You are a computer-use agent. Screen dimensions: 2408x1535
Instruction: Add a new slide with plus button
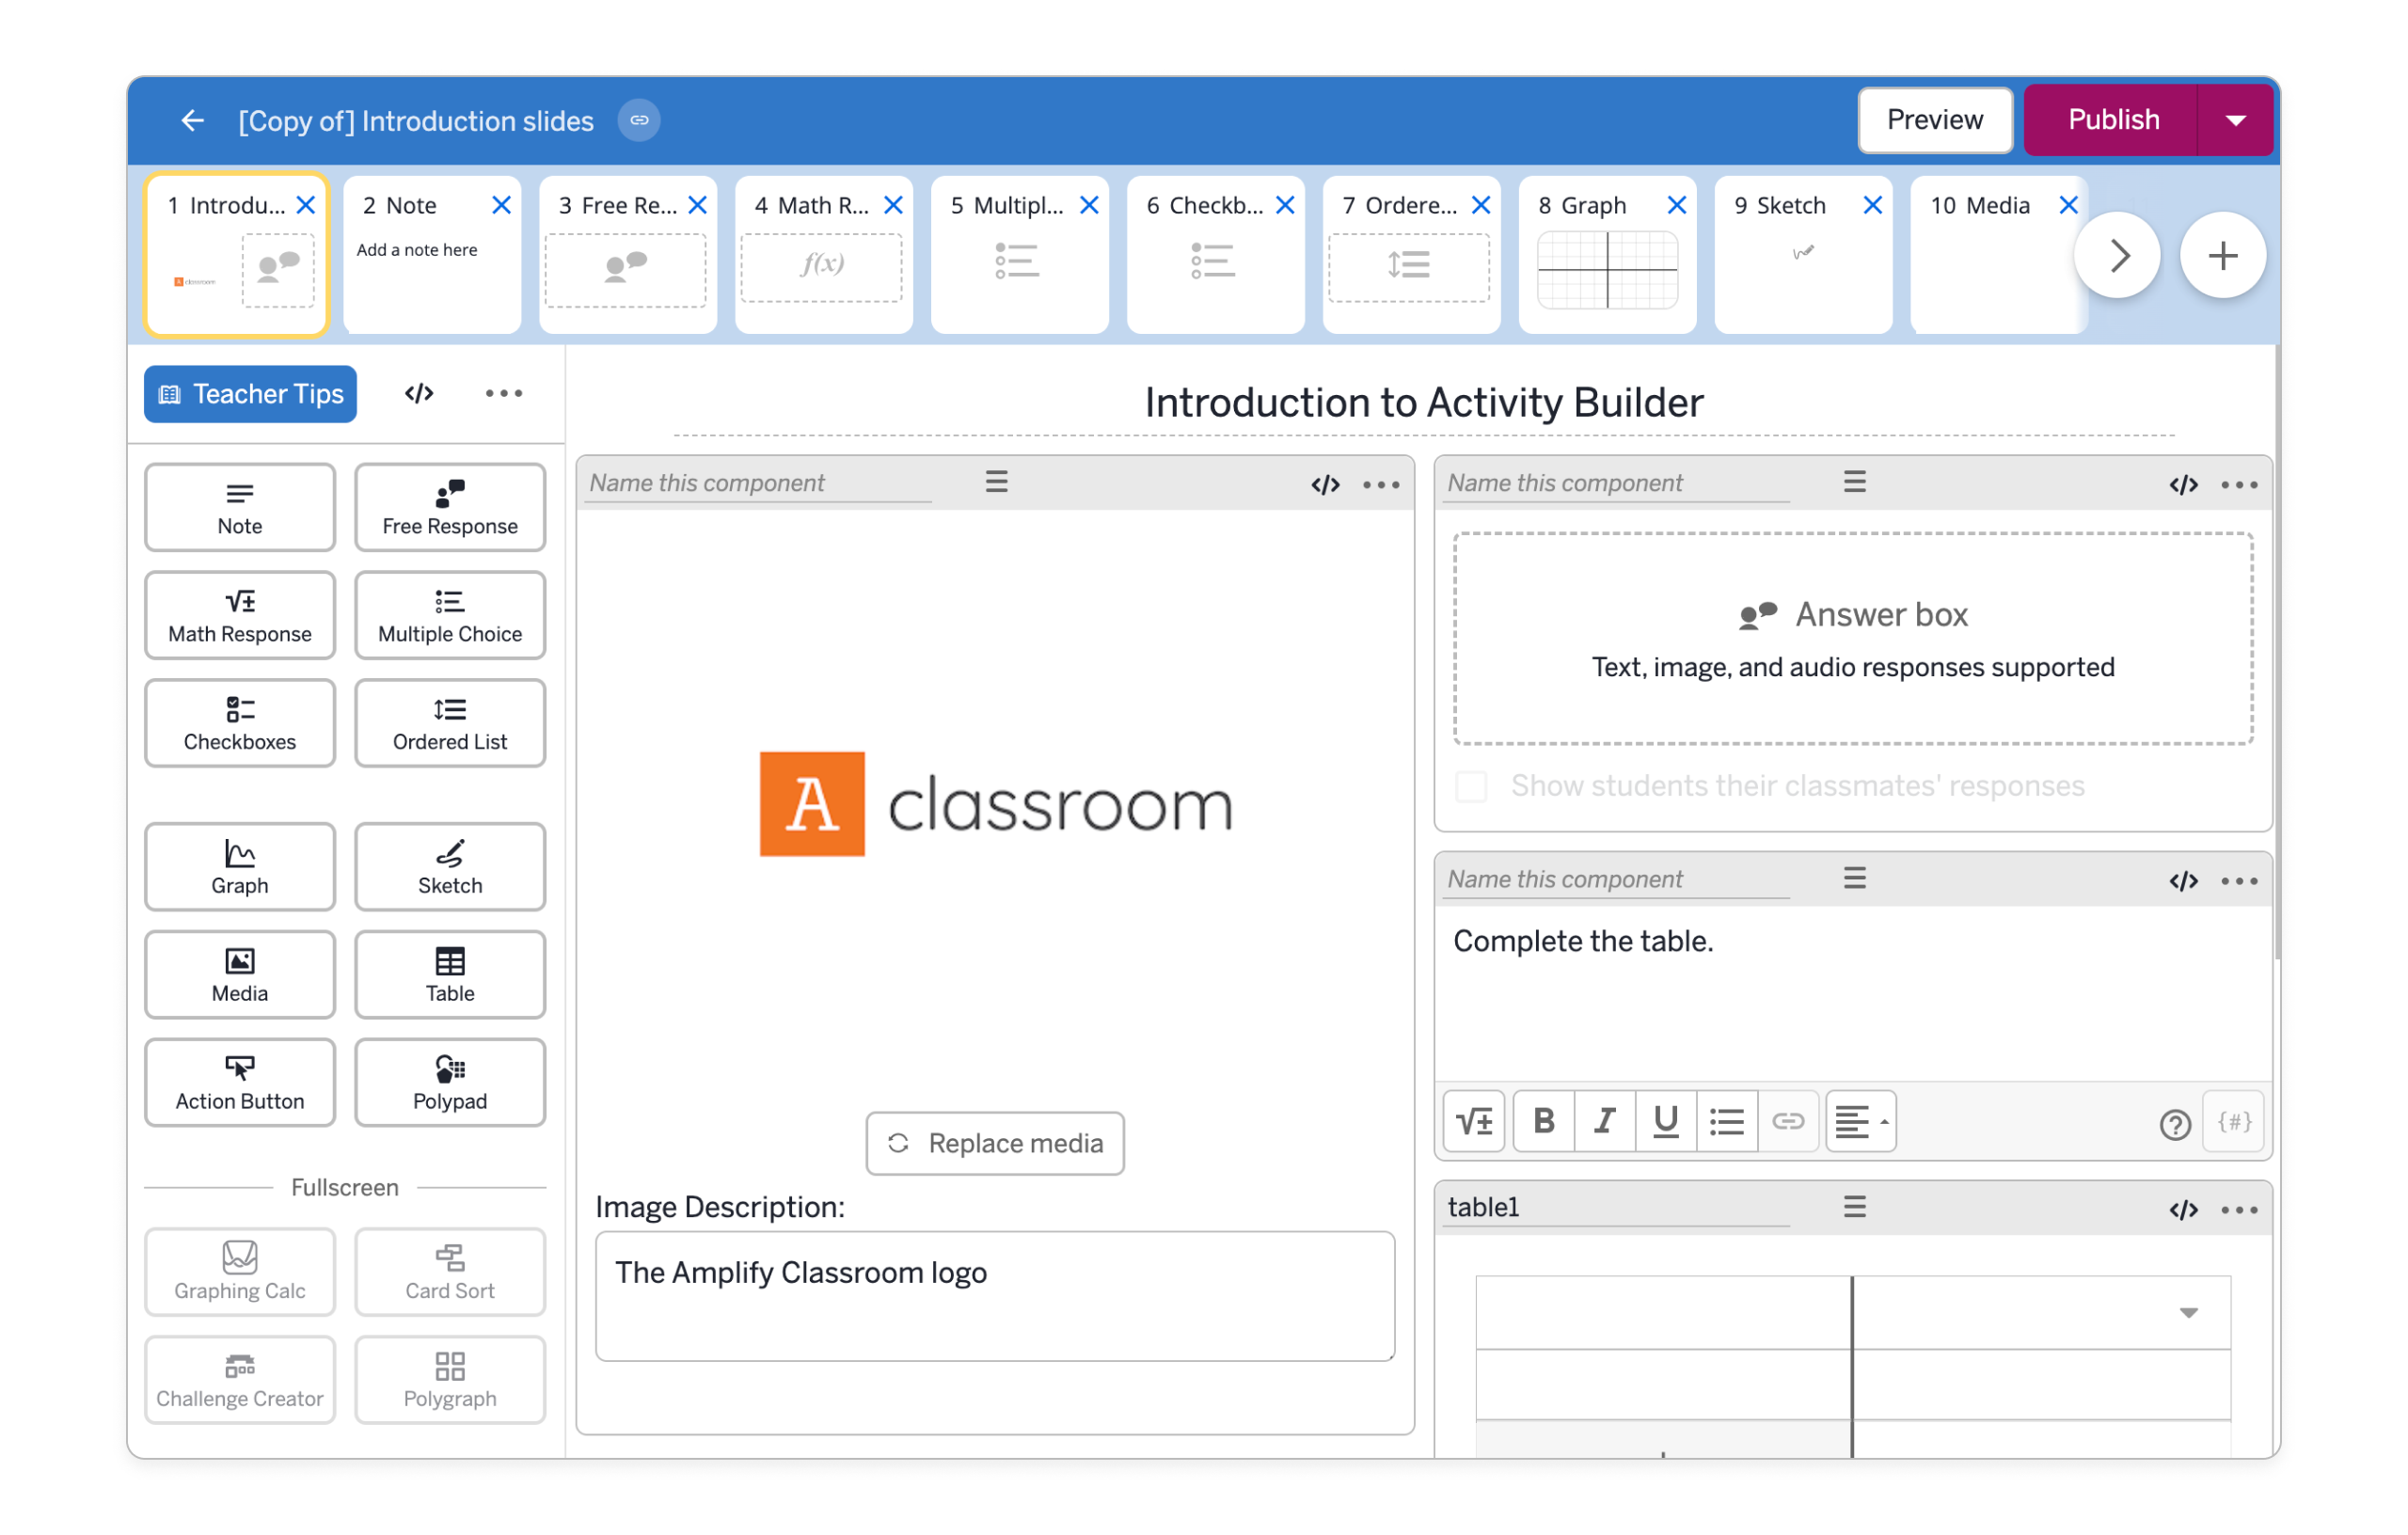pyautogui.click(x=2223, y=257)
